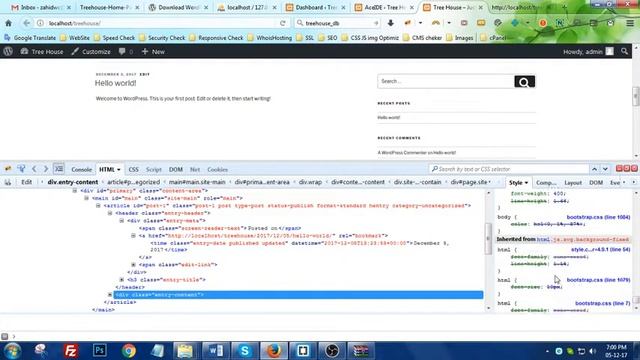
Task: Switch to the Script tab in Firebug
Action: point(153,169)
